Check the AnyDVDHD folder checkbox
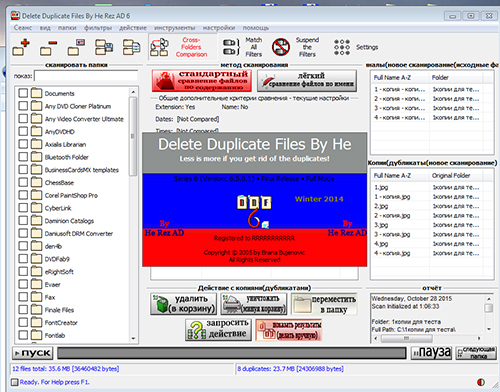Screen dimensions: 500x392 click(x=23, y=131)
